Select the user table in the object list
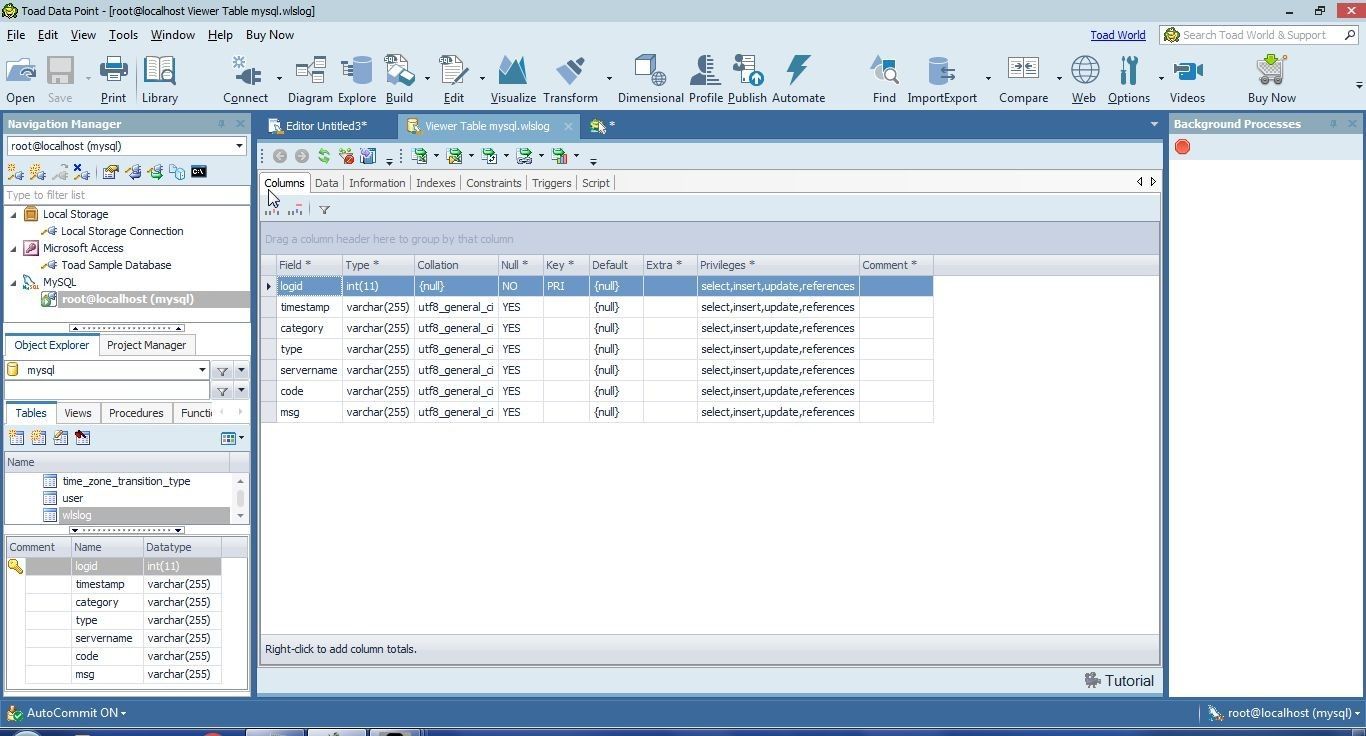 click(72, 498)
